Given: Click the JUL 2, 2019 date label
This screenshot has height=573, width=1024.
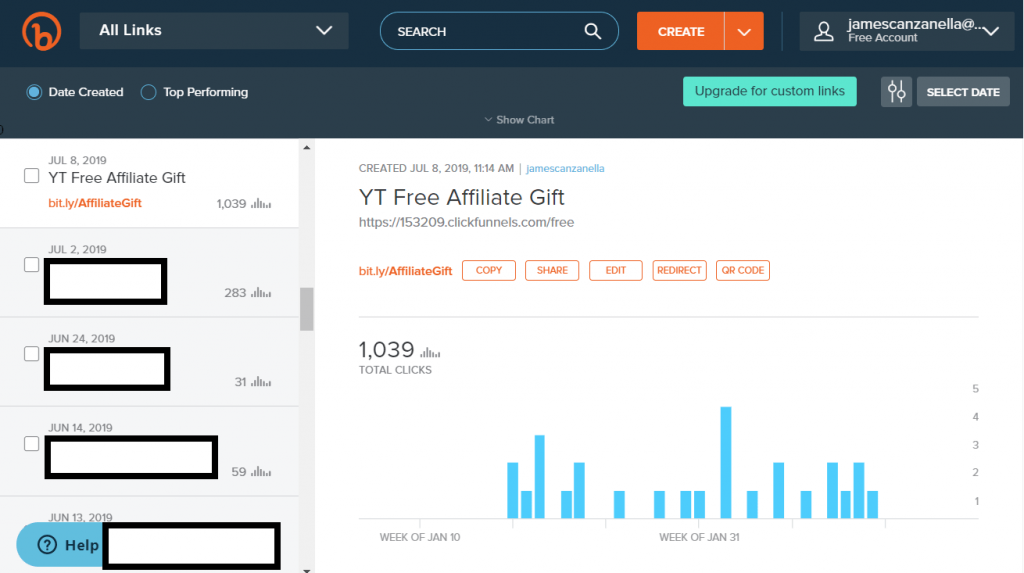Looking at the screenshot, I should click(x=77, y=250).
